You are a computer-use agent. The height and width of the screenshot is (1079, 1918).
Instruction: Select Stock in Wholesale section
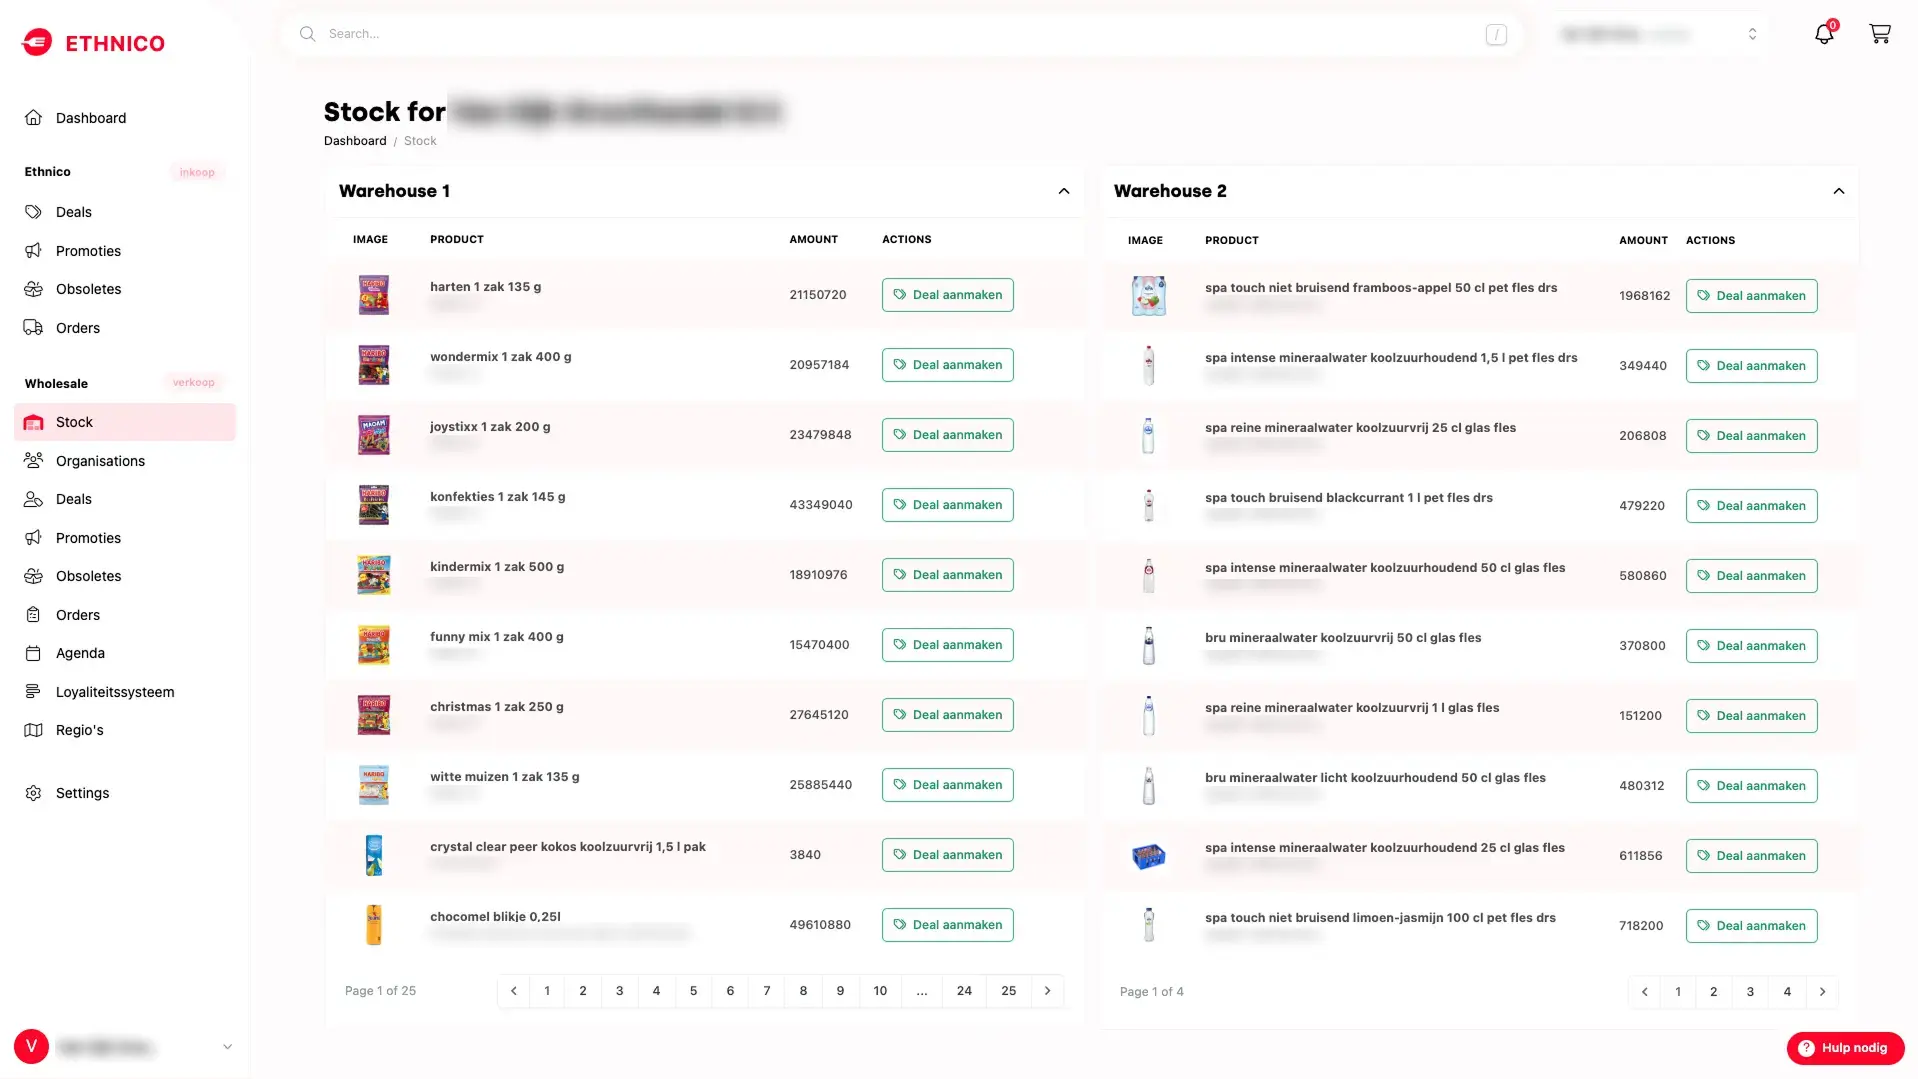click(125, 422)
